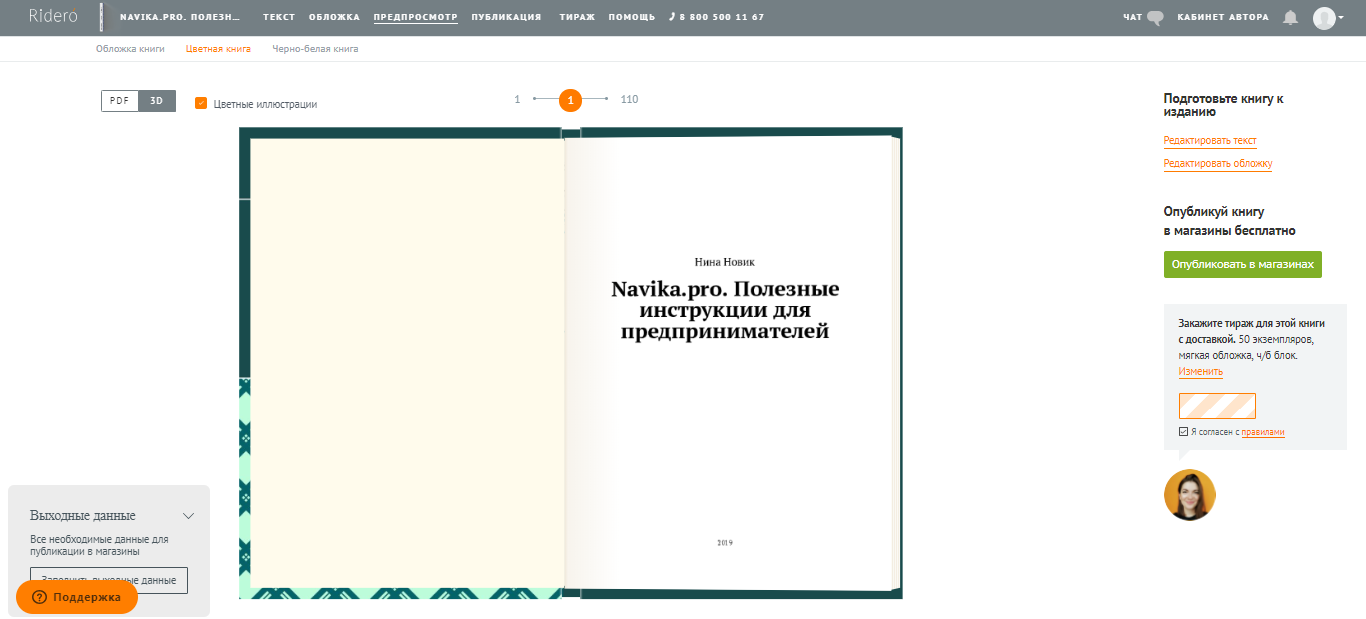Go to the Обложка section
The width and height of the screenshot is (1366, 619).
pyautogui.click(x=334, y=17)
